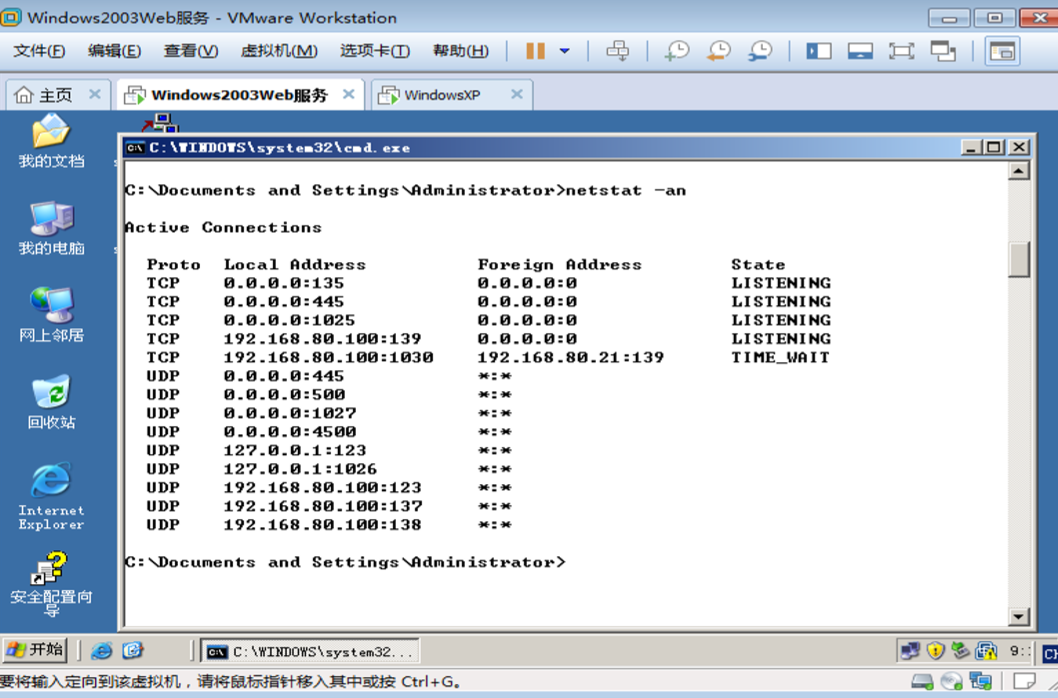Close the WindowsXP tab
Image resolution: width=1058 pixels, height=698 pixels.
pyautogui.click(x=517, y=95)
